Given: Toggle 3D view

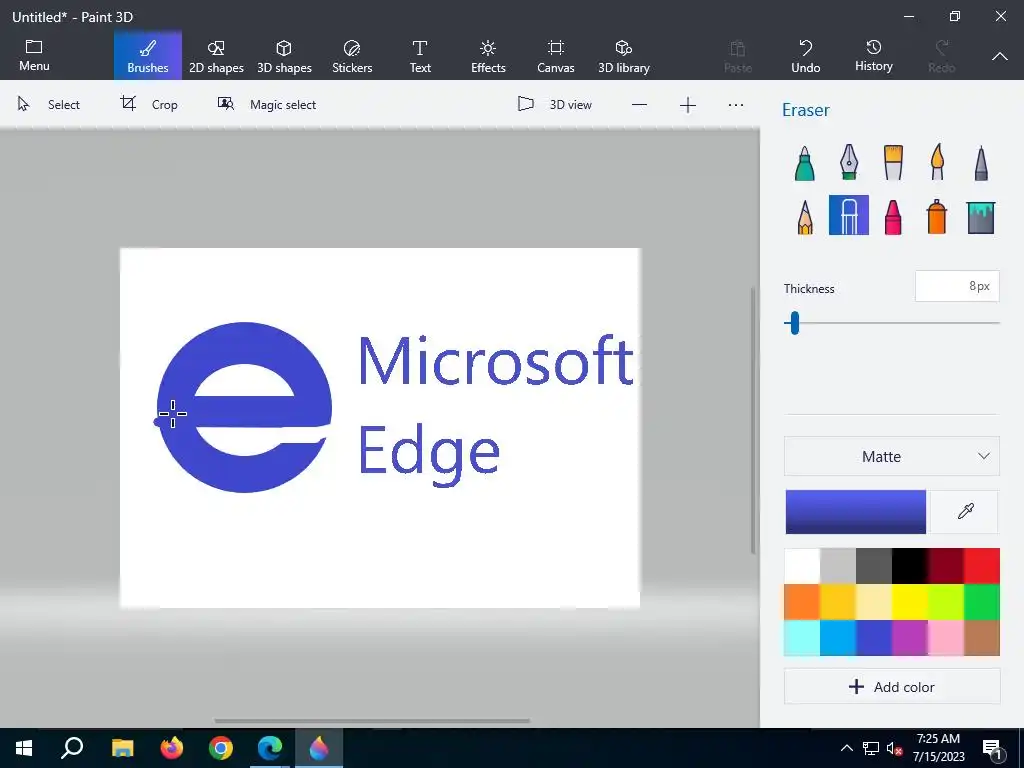Looking at the screenshot, I should coord(554,104).
